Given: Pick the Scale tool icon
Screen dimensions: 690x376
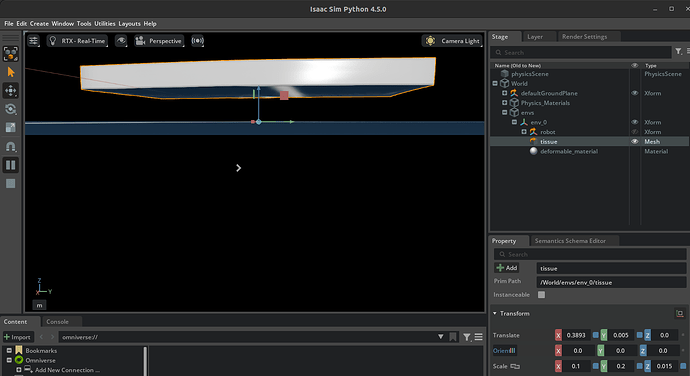Looking at the screenshot, I should click(x=11, y=128).
